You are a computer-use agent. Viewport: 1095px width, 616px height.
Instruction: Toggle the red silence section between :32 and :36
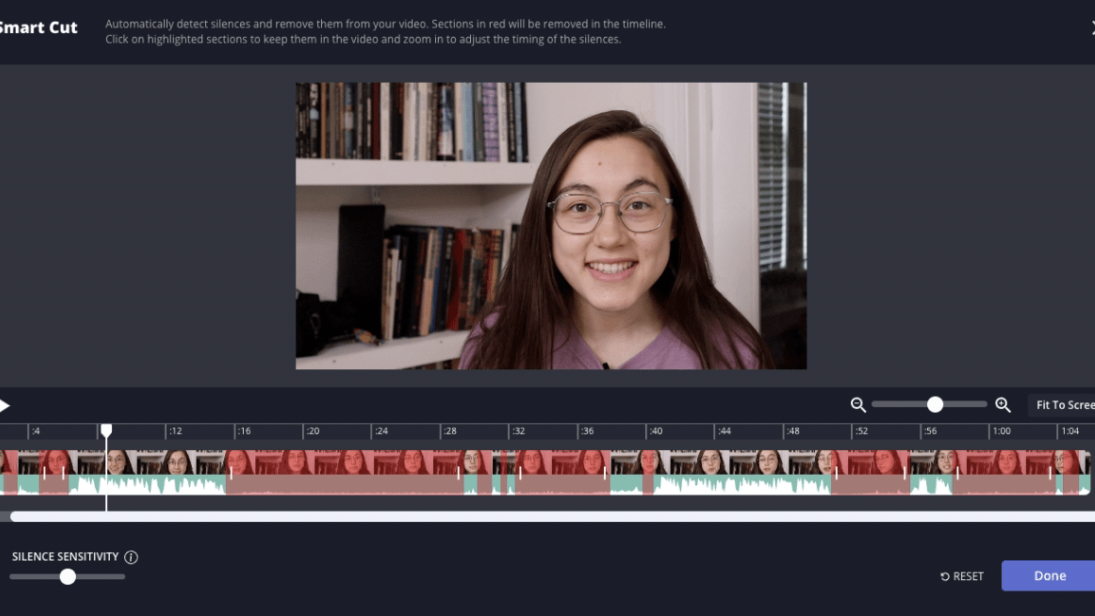[x=558, y=472]
